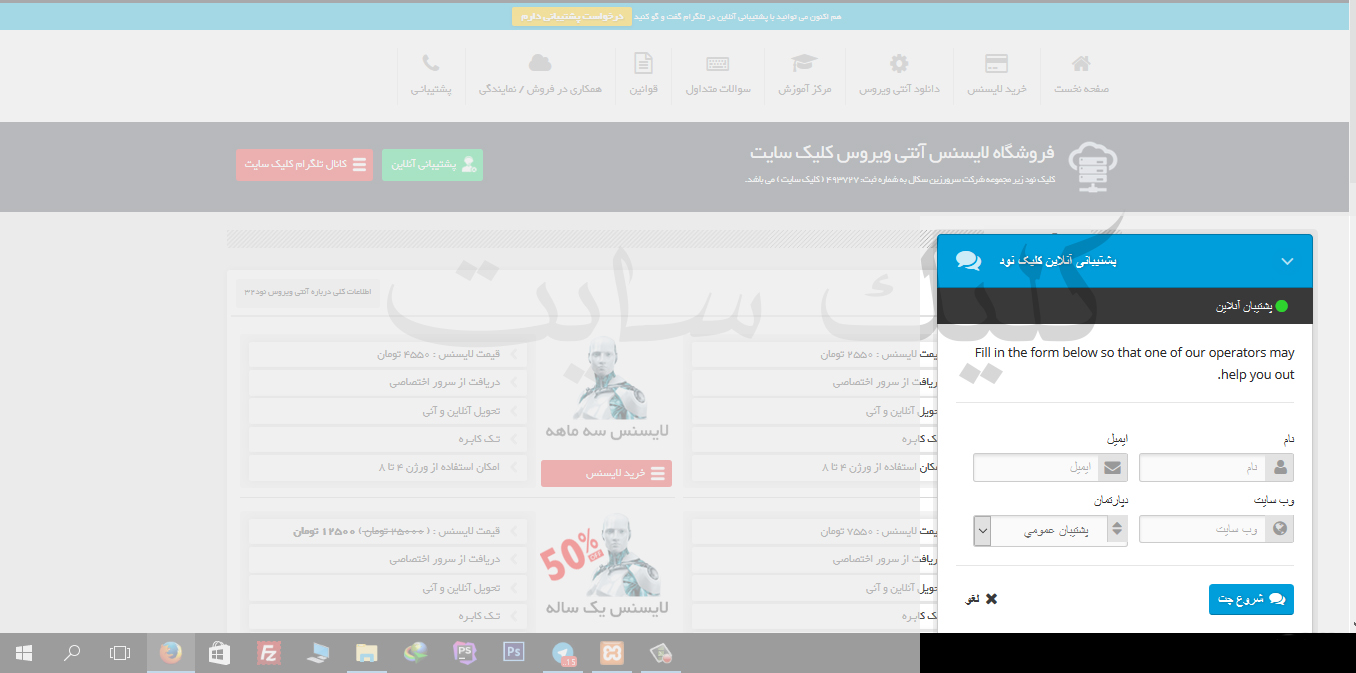Click the gear antivirus download icon
Screen dimensions: 1356x673
899,64
